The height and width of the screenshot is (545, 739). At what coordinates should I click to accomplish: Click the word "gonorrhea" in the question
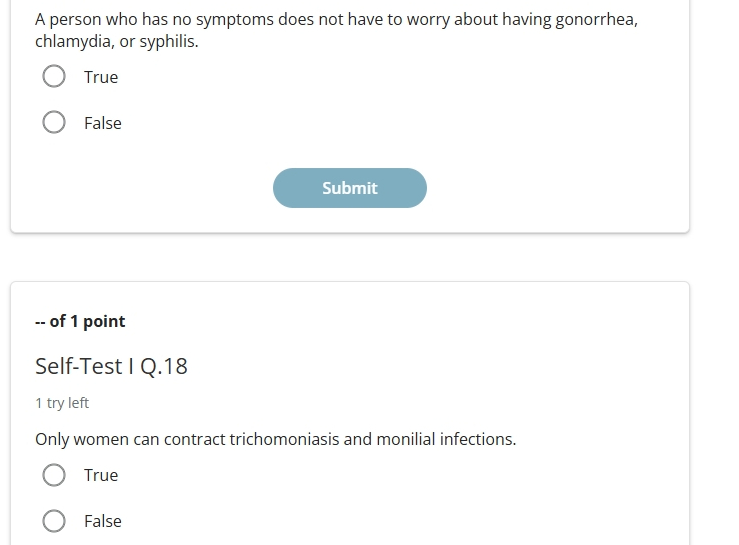596,20
